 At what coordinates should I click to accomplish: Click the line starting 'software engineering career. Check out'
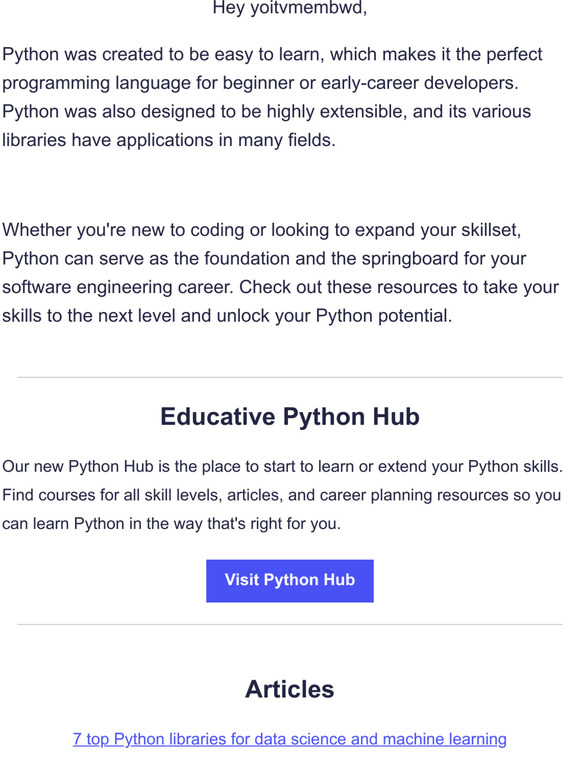click(x=280, y=287)
